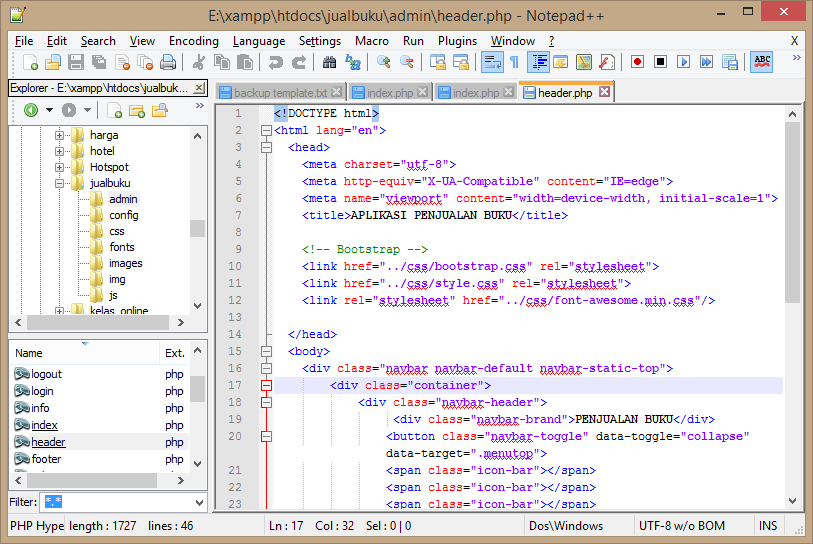Viewport: 813px width, 544px height.
Task: Click Explorer back navigation green arrow
Action: click(31, 110)
